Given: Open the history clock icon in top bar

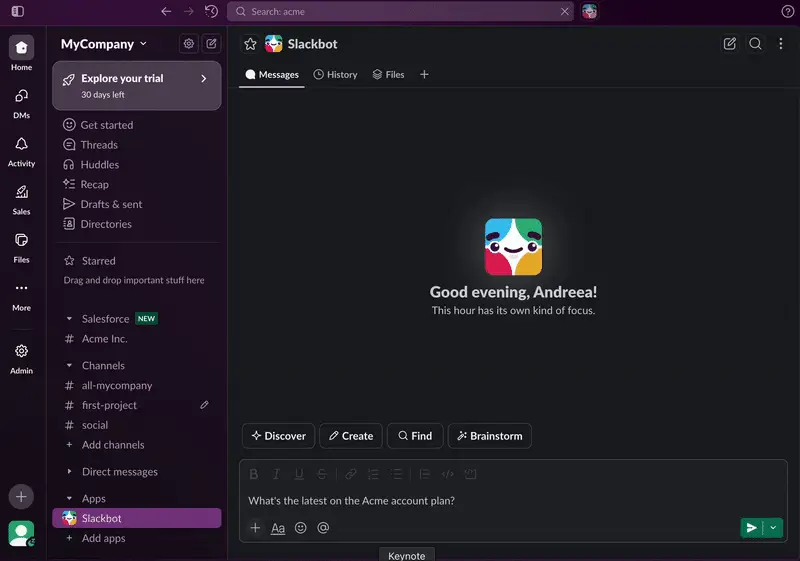Looking at the screenshot, I should tap(212, 12).
